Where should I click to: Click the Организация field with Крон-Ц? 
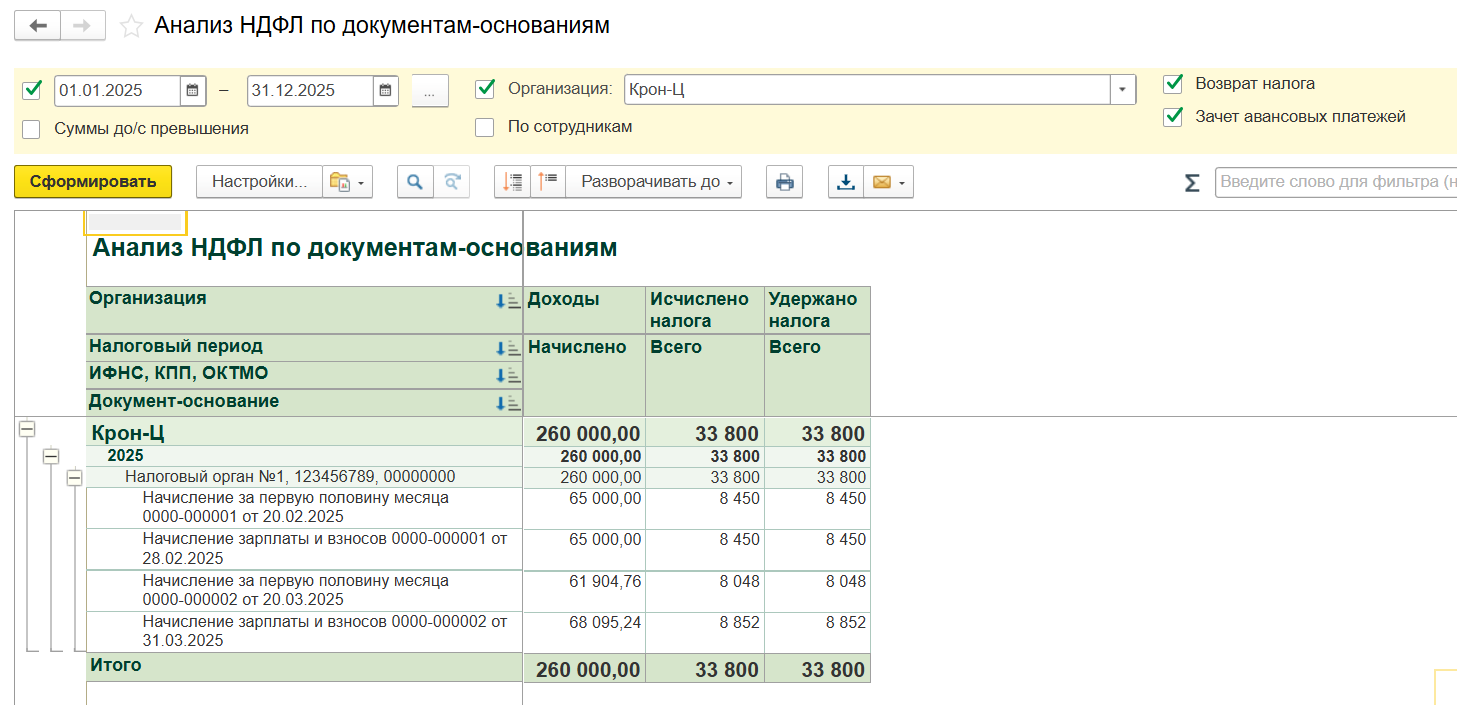pos(867,90)
